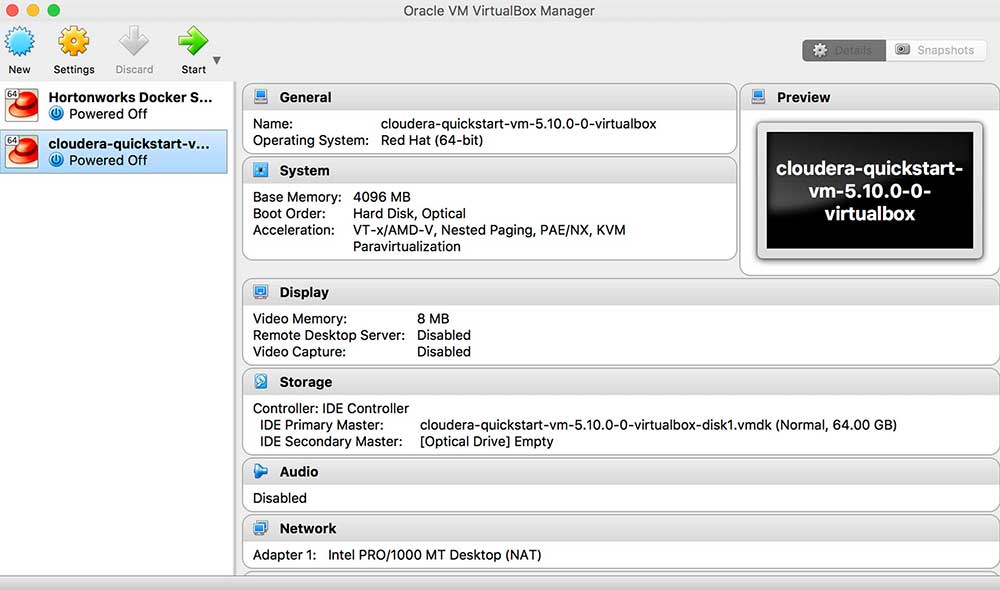Click Intel PRO/1000 MT Desktop (NAT) adapter
The height and width of the screenshot is (590, 1000).
pyautogui.click(x=434, y=555)
